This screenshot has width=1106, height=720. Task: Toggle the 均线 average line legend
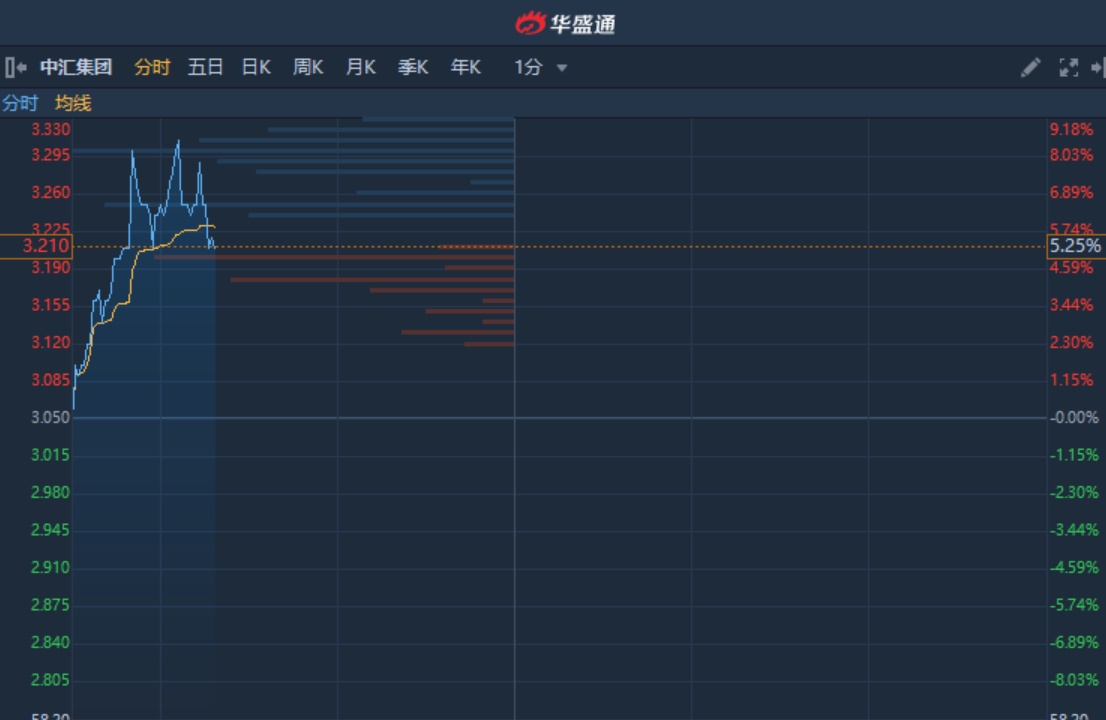73,104
